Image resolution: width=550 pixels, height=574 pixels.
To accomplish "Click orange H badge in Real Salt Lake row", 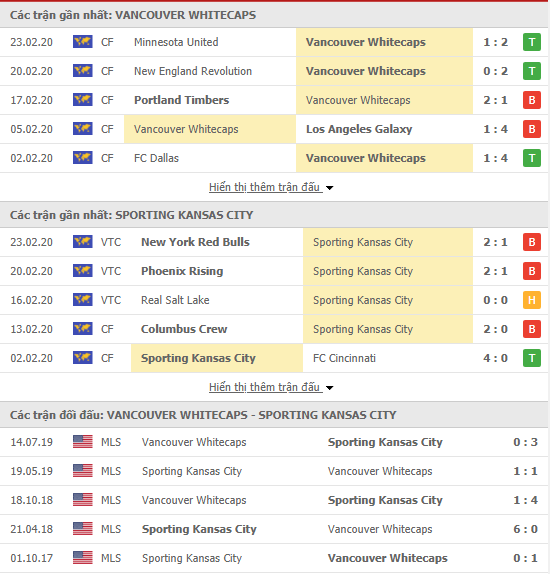I will click(532, 300).
